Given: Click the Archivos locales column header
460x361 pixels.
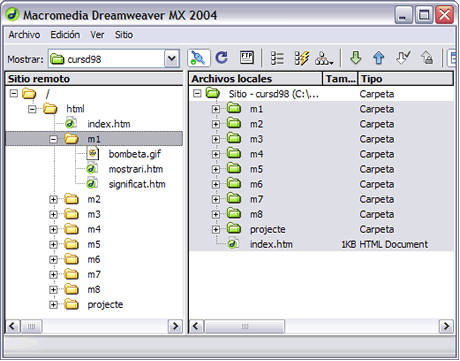Looking at the screenshot, I should click(256, 79).
